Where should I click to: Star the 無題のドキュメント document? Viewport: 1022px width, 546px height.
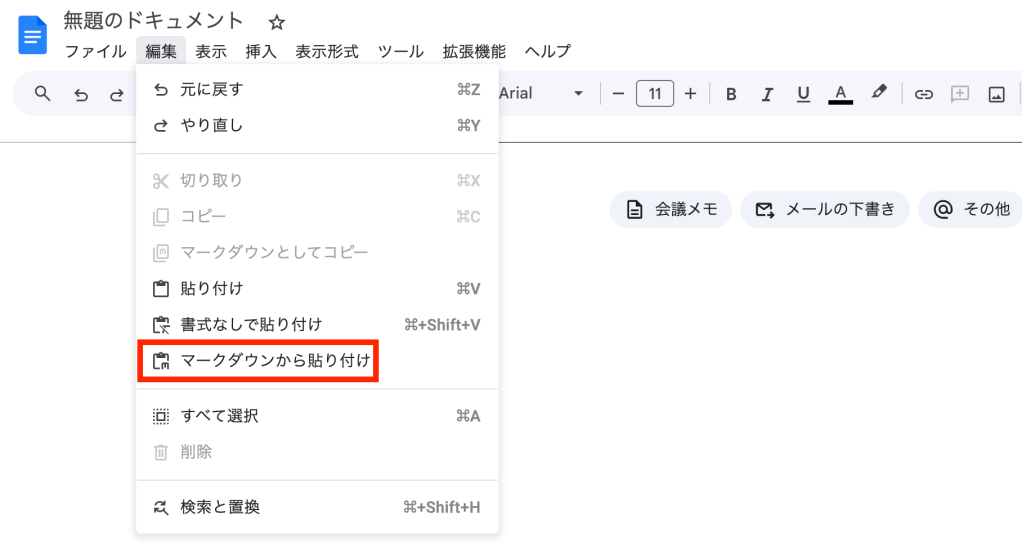tap(277, 23)
